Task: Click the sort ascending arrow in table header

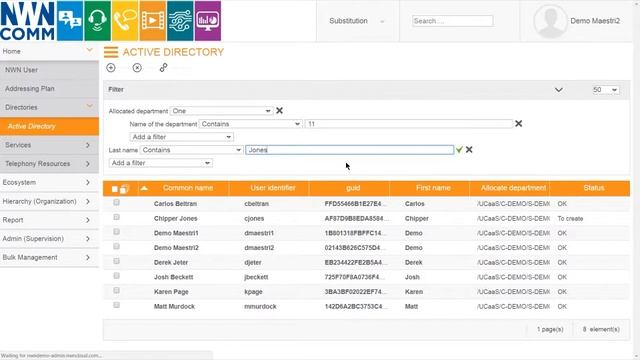Action: click(144, 188)
